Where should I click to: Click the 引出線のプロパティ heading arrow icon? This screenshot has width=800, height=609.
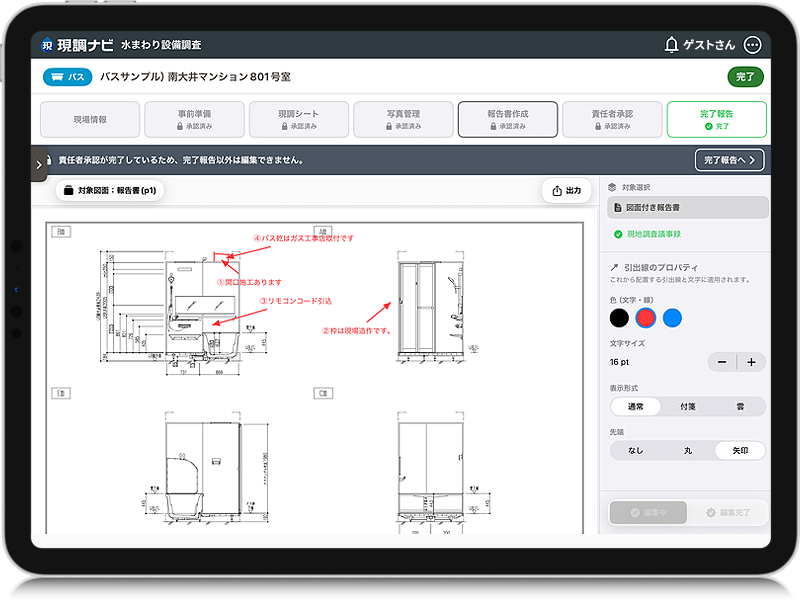click(614, 267)
